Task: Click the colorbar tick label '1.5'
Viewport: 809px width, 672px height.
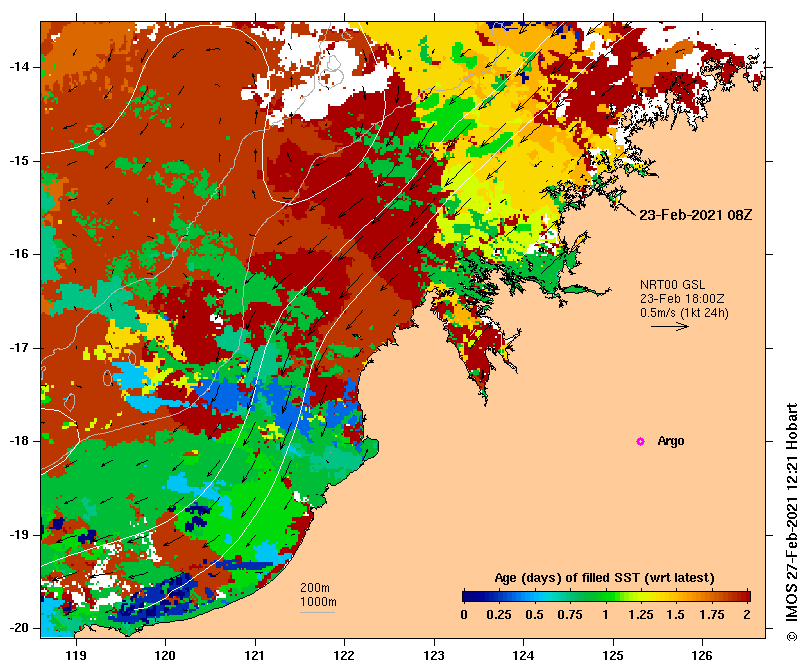Action: tap(675, 615)
